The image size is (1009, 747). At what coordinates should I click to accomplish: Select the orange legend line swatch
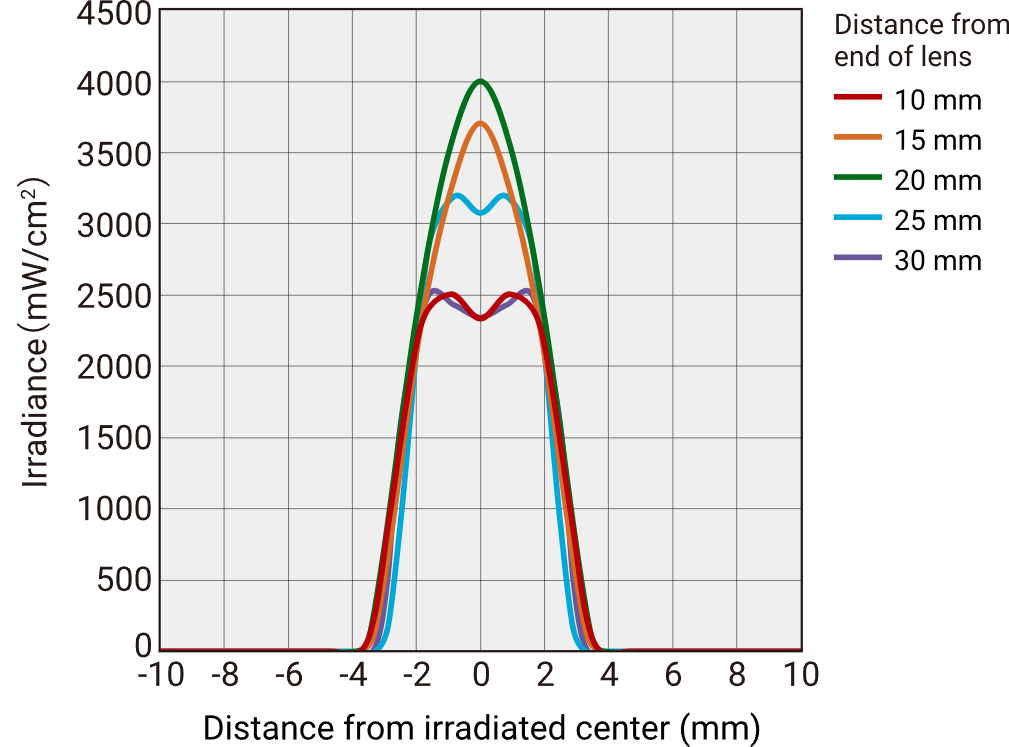pos(858,137)
